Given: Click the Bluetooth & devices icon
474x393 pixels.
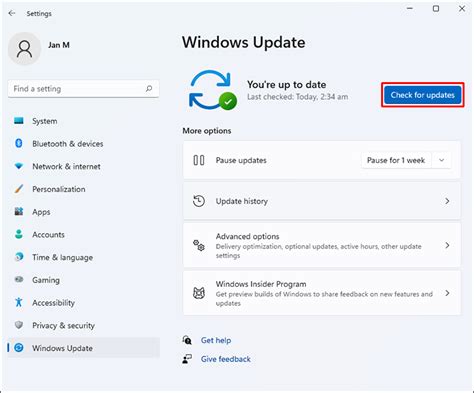Looking at the screenshot, I should 19,143.
